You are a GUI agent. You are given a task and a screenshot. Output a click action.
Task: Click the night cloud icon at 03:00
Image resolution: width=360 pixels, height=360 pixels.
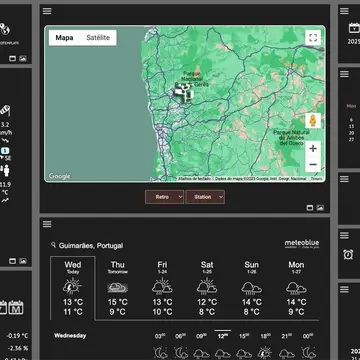[x=160, y=353]
